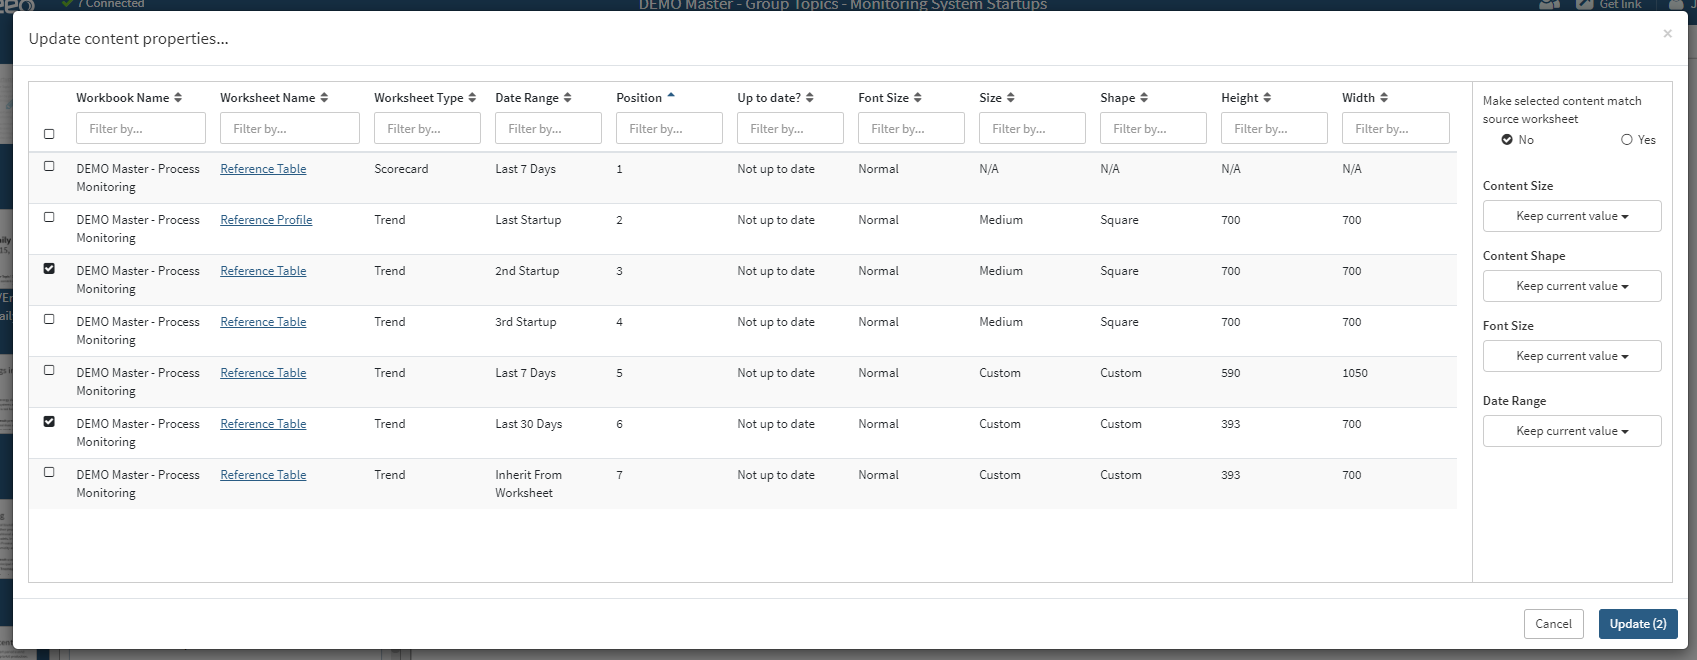Sort by Workbook Name column icon
Image resolution: width=1697 pixels, height=660 pixels.
(x=178, y=98)
